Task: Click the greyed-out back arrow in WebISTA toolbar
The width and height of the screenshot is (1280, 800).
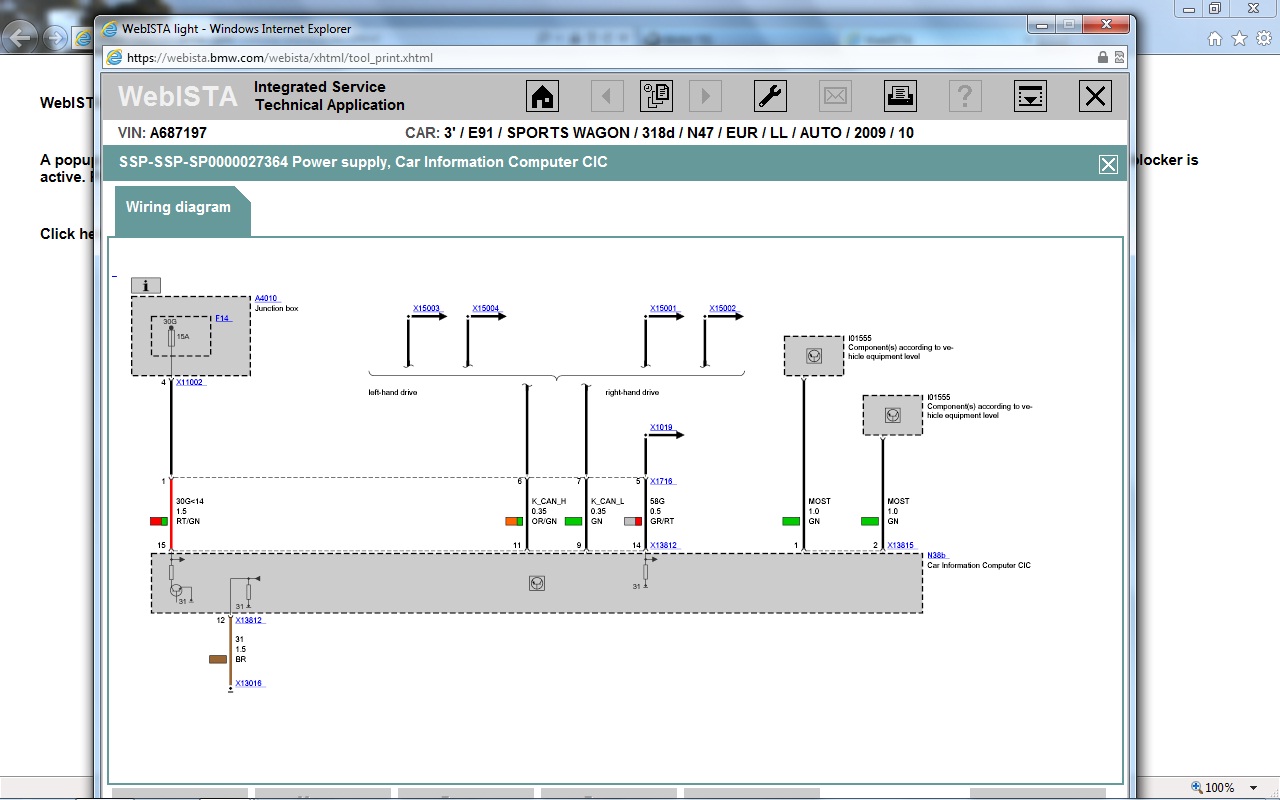Action: 606,96
